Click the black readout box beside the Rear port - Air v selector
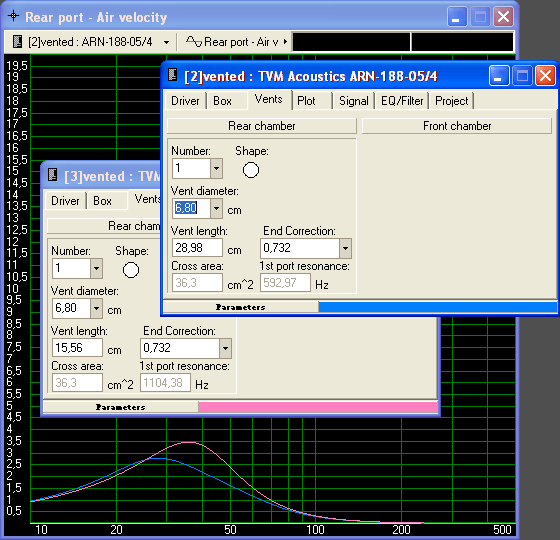This screenshot has width=560, height=540. tap(351, 42)
